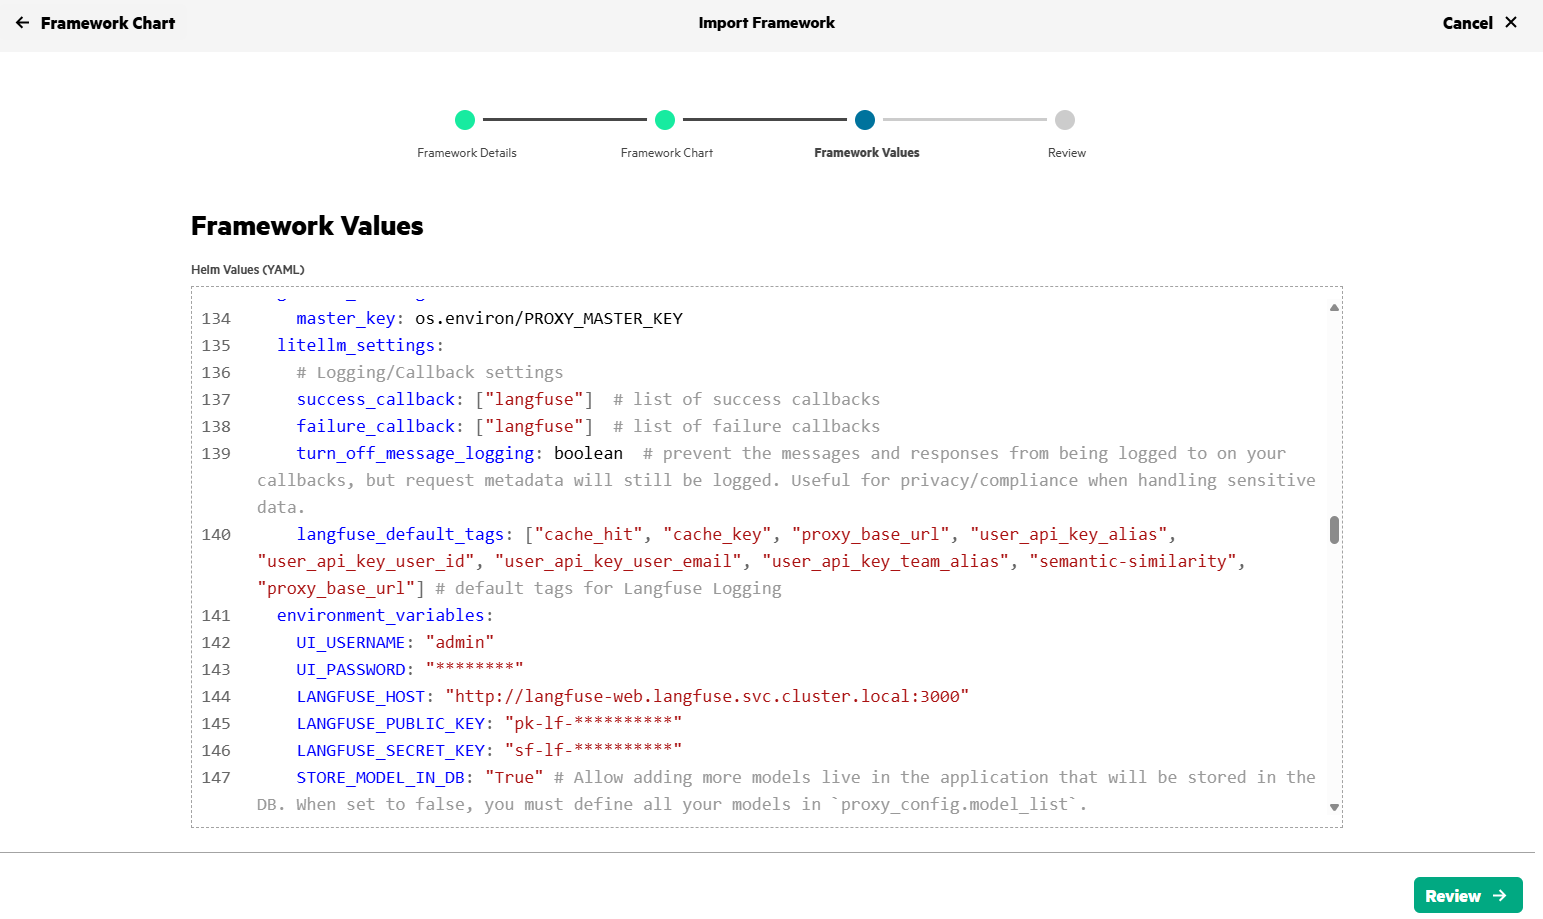Cancel the framework import
Image resolution: width=1543 pixels, height=919 pixels.
tap(1479, 22)
